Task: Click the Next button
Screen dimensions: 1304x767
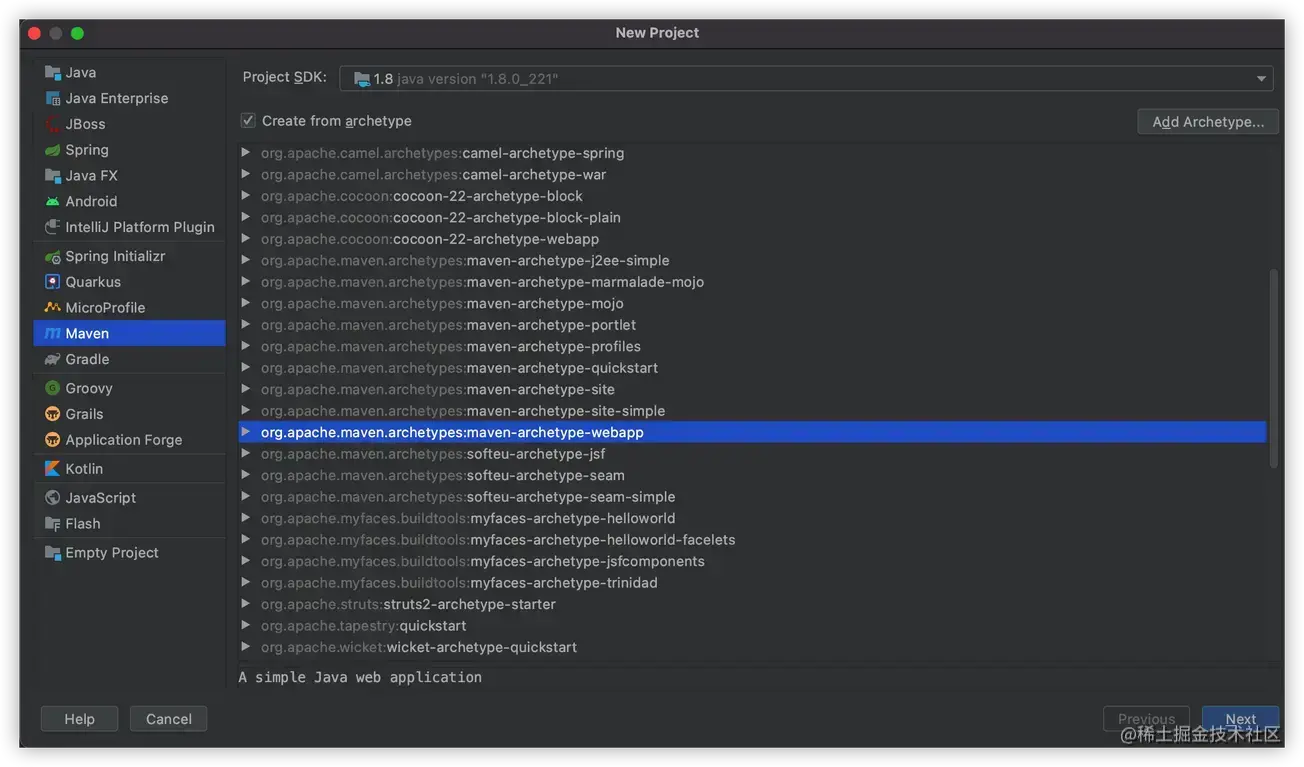Action: [x=1240, y=719]
